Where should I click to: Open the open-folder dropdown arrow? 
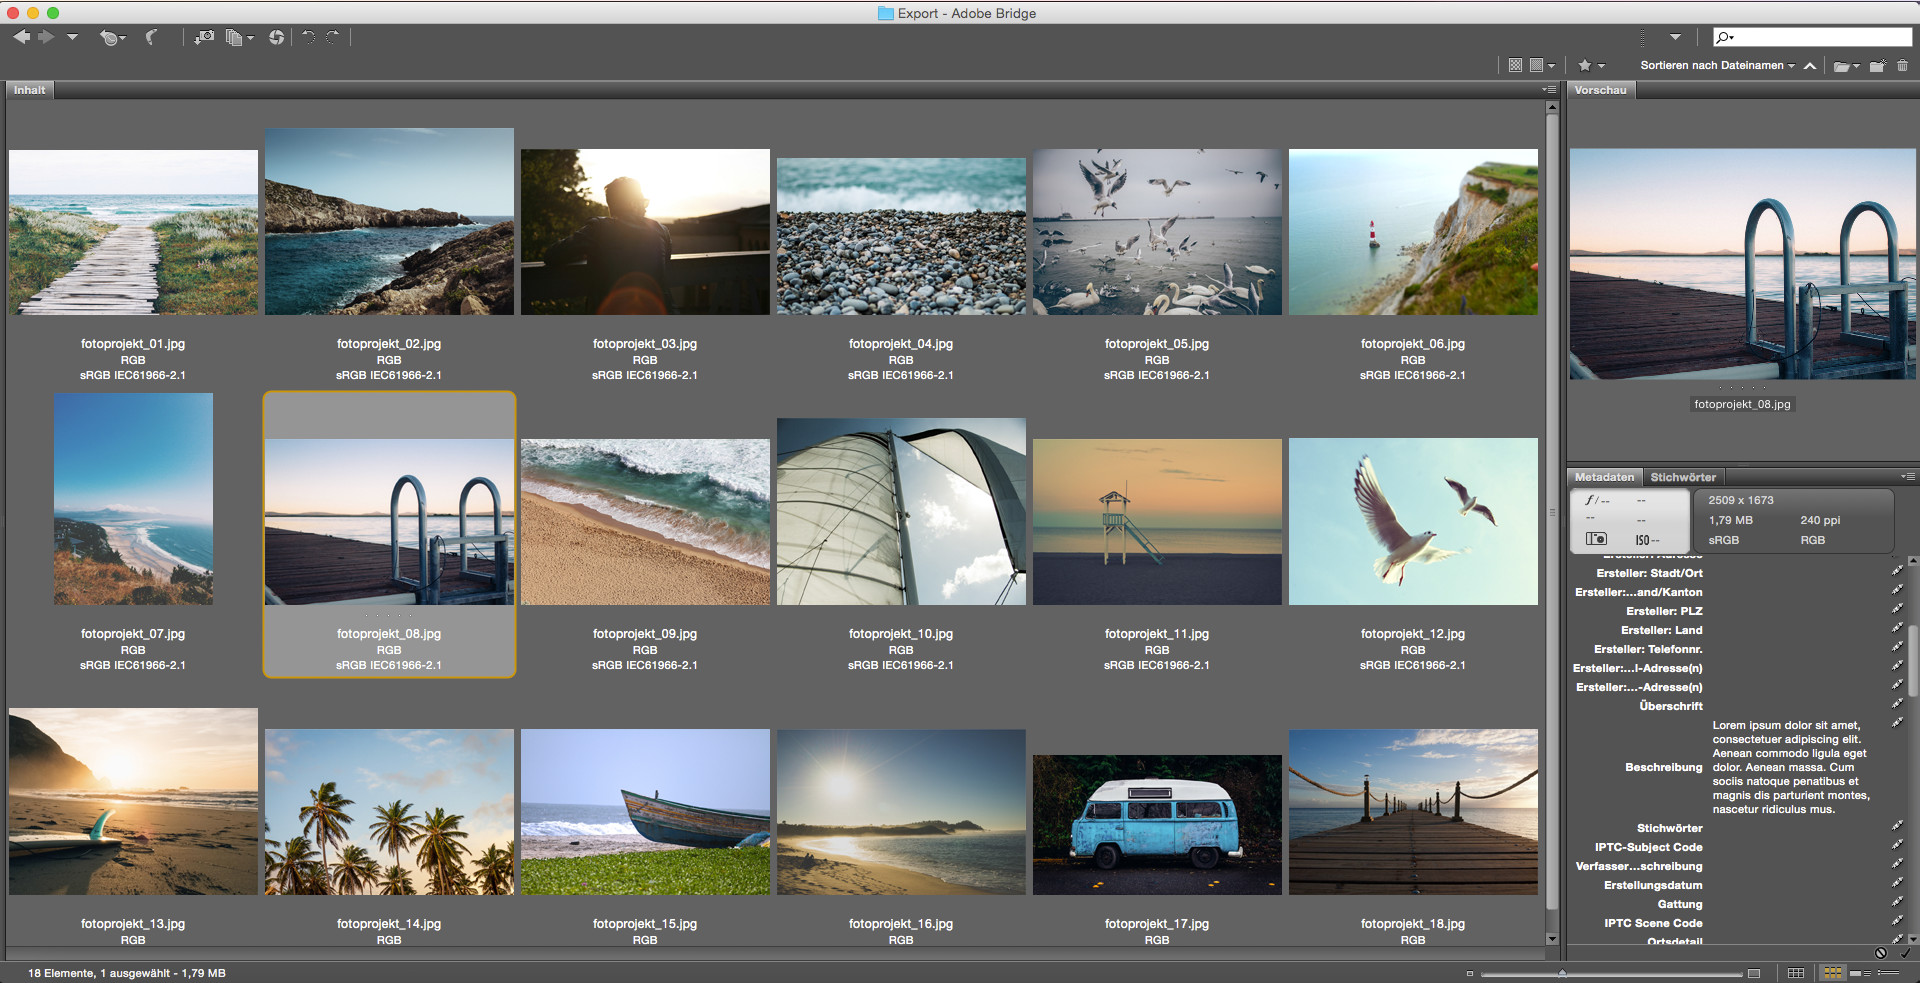click(x=1856, y=66)
